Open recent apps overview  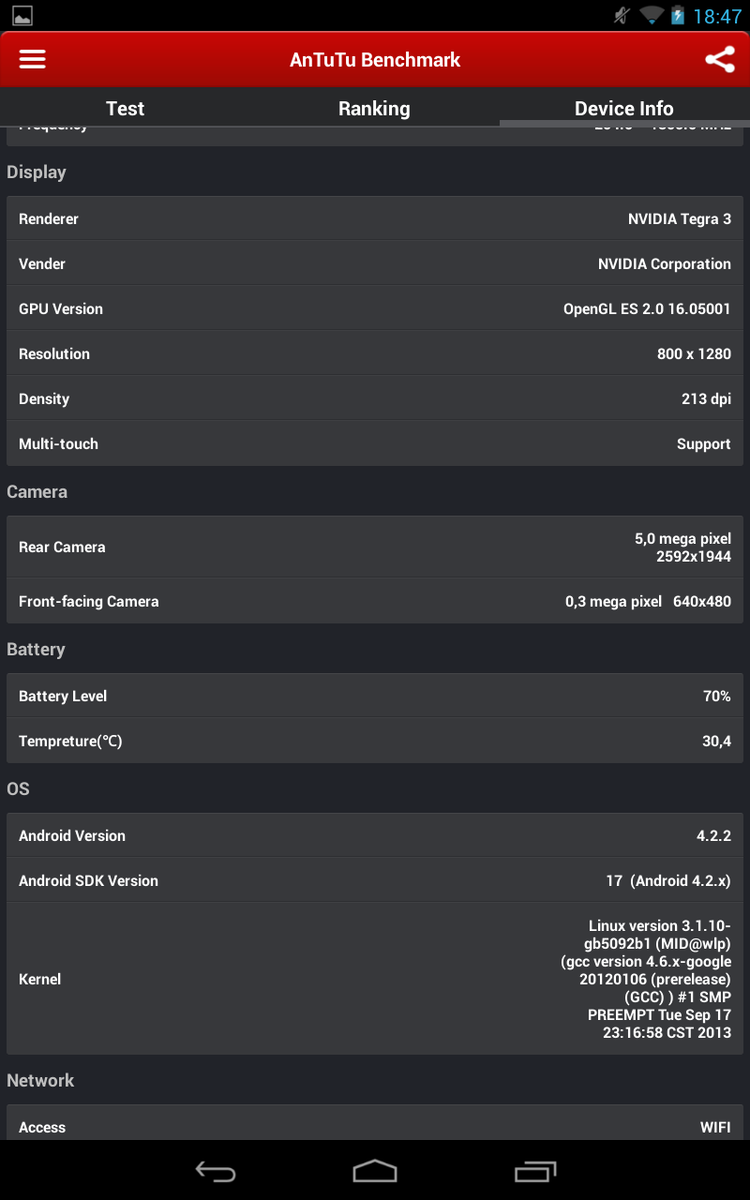tap(535, 1171)
